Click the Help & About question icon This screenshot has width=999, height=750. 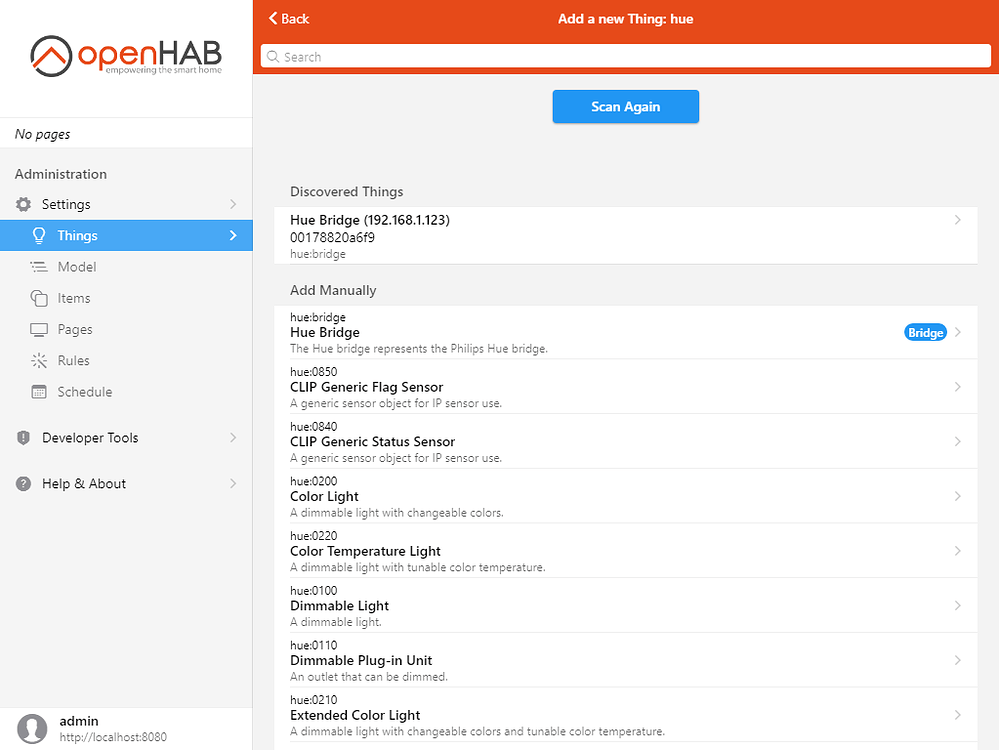point(22,483)
